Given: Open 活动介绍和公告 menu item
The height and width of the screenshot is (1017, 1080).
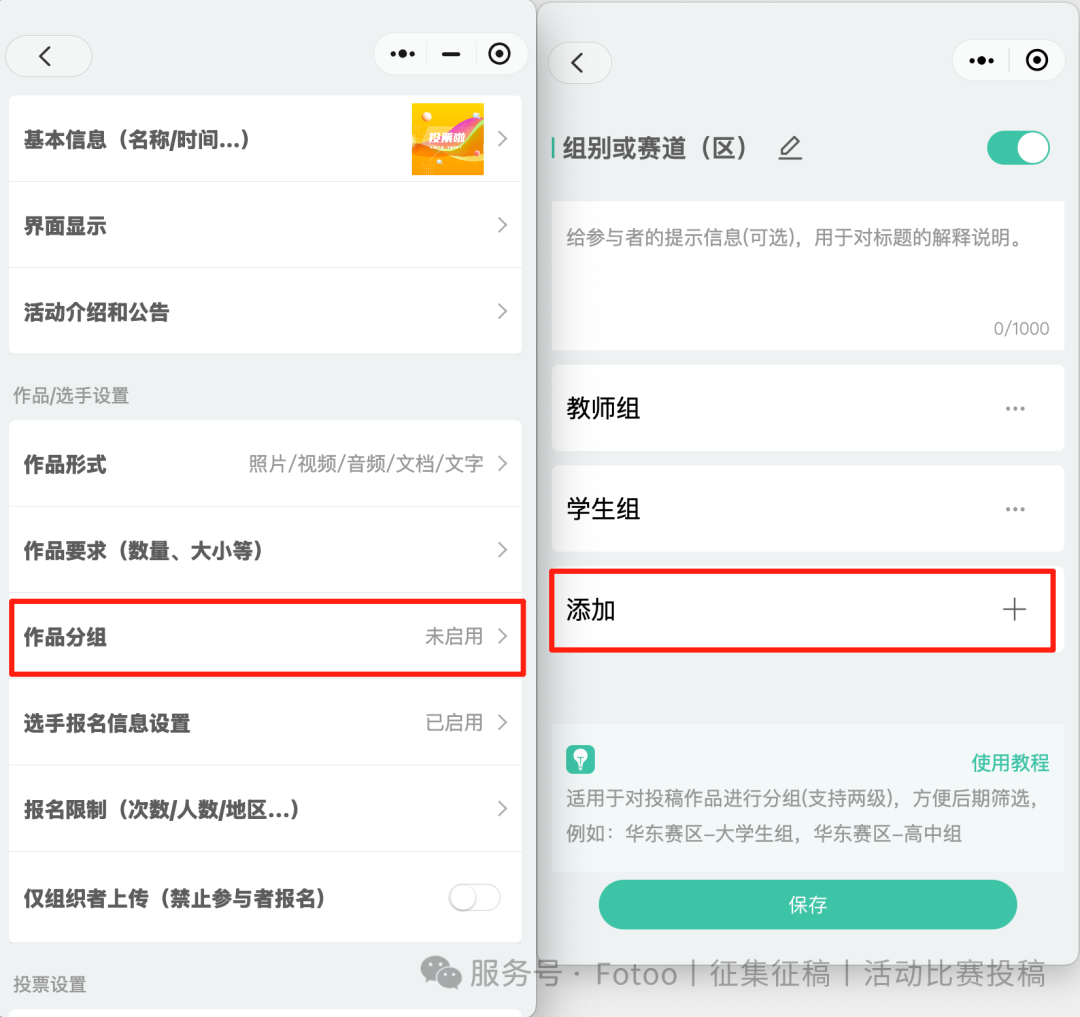Looking at the screenshot, I should pyautogui.click(x=265, y=311).
